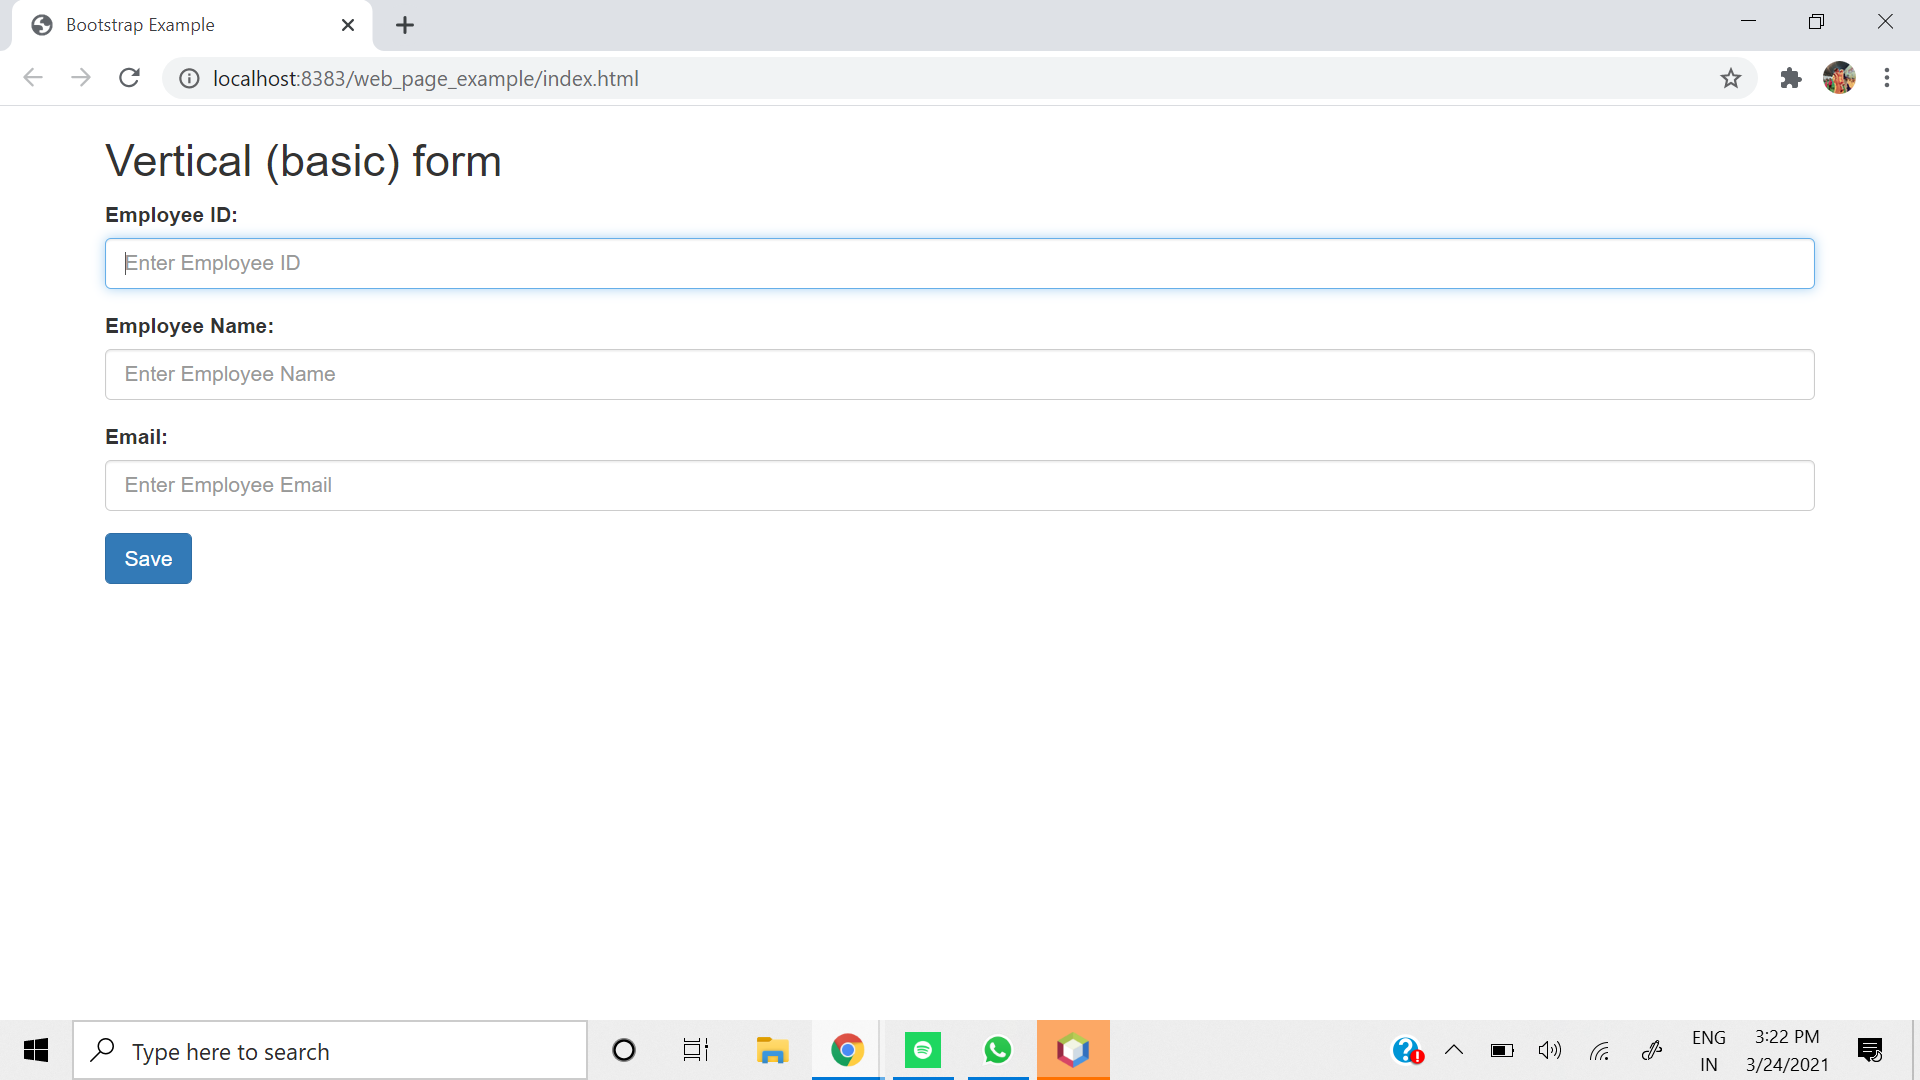Viewport: 1920px width, 1080px height.
Task: Open the Chrome profile avatar
Action: (x=1839, y=78)
